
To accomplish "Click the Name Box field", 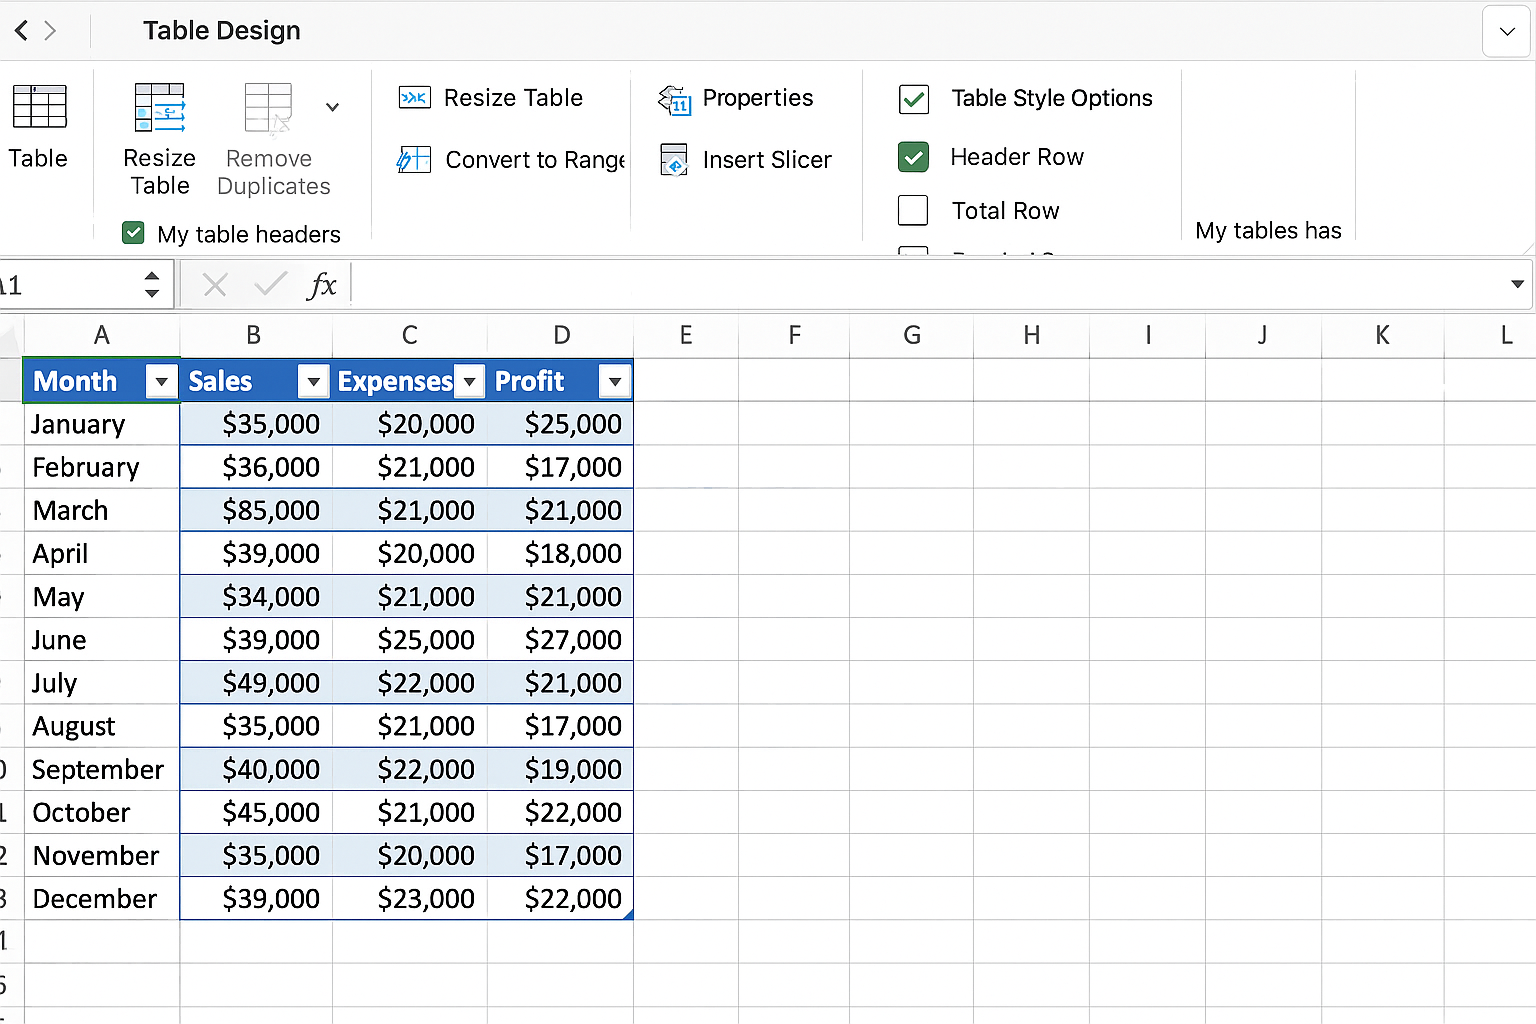I will [x=70, y=285].
